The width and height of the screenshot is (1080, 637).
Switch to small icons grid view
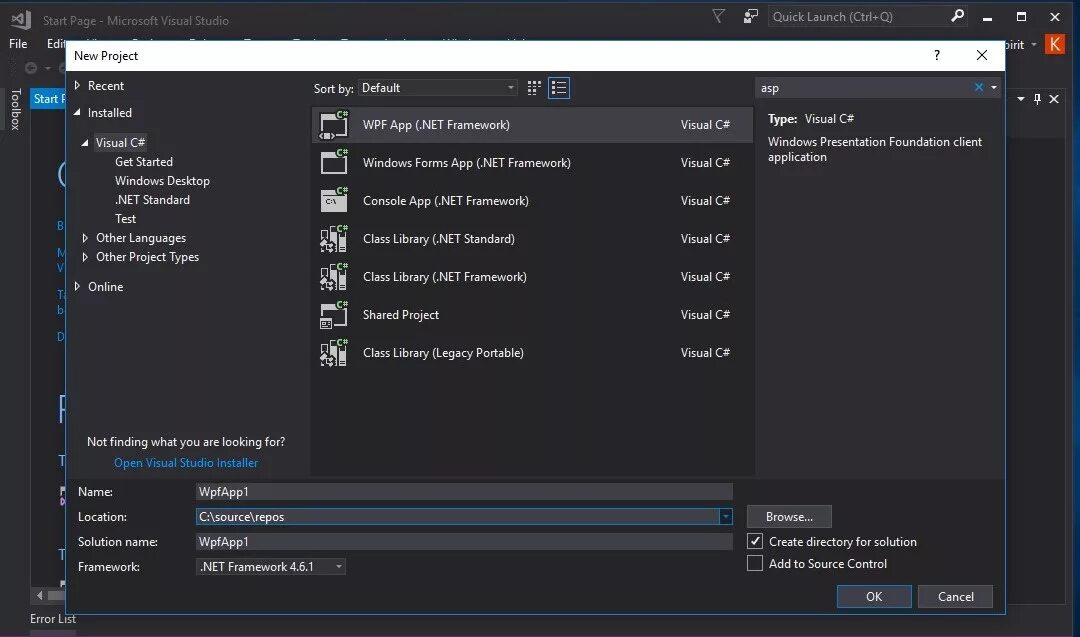[x=534, y=88]
